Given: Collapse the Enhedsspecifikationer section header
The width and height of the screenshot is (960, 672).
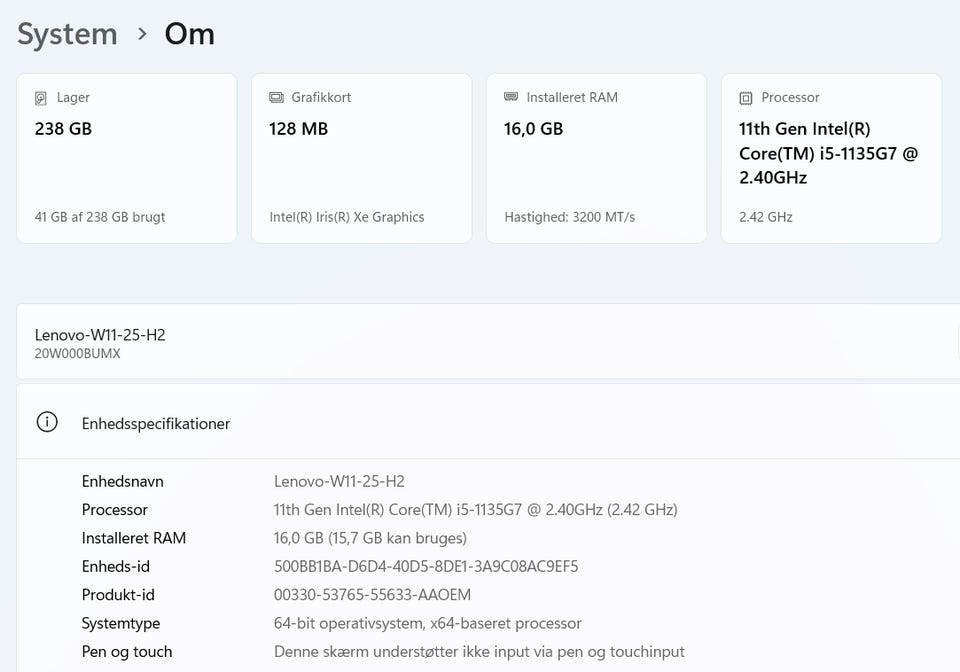Looking at the screenshot, I should point(488,423).
